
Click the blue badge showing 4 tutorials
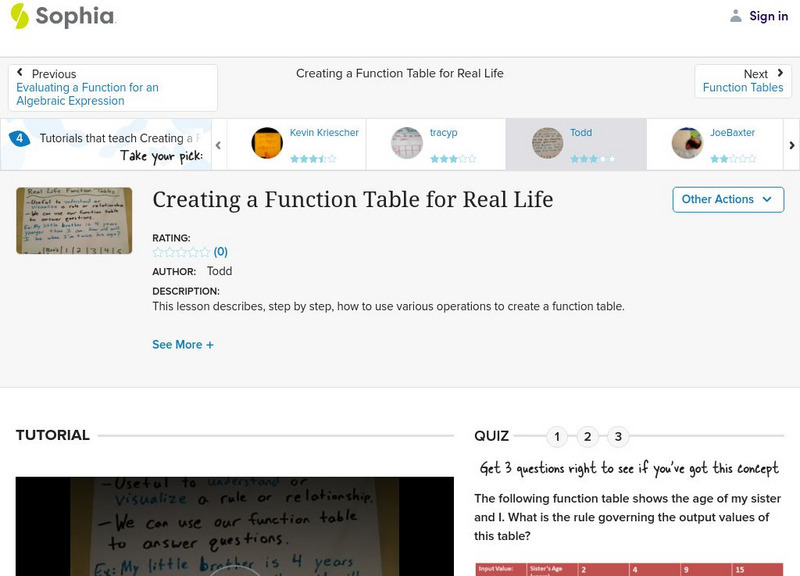(x=19, y=138)
